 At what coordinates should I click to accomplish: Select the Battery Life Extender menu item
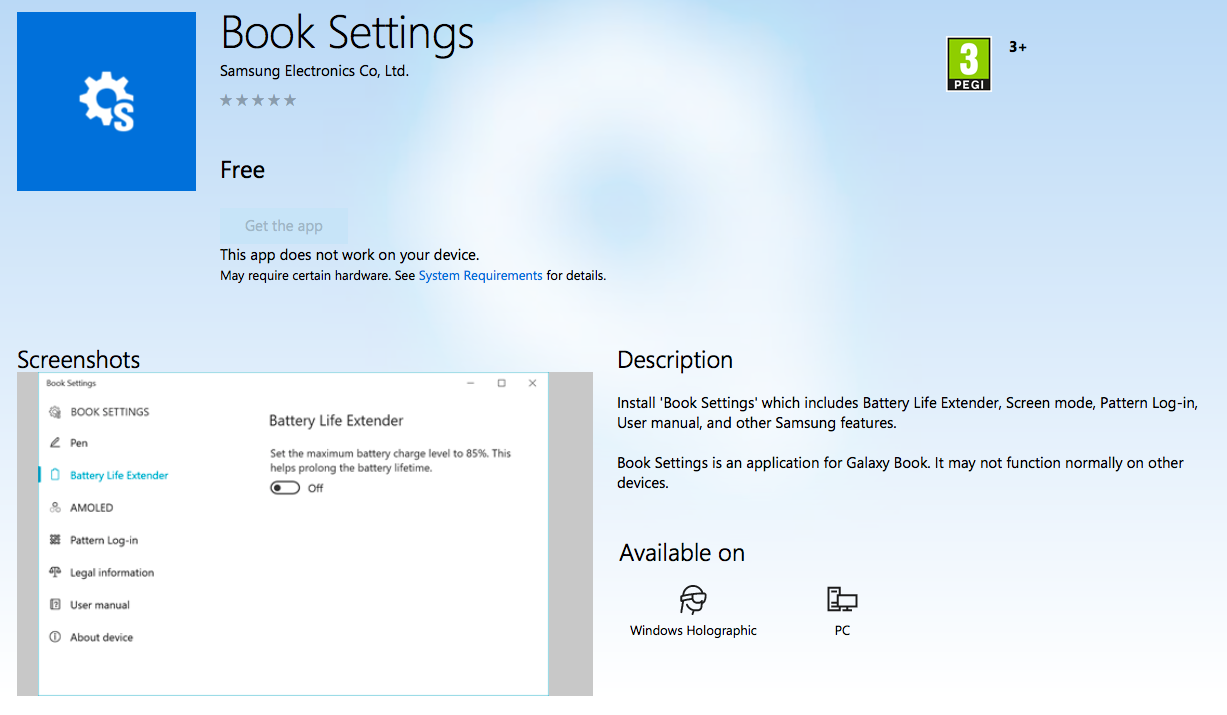pos(119,476)
